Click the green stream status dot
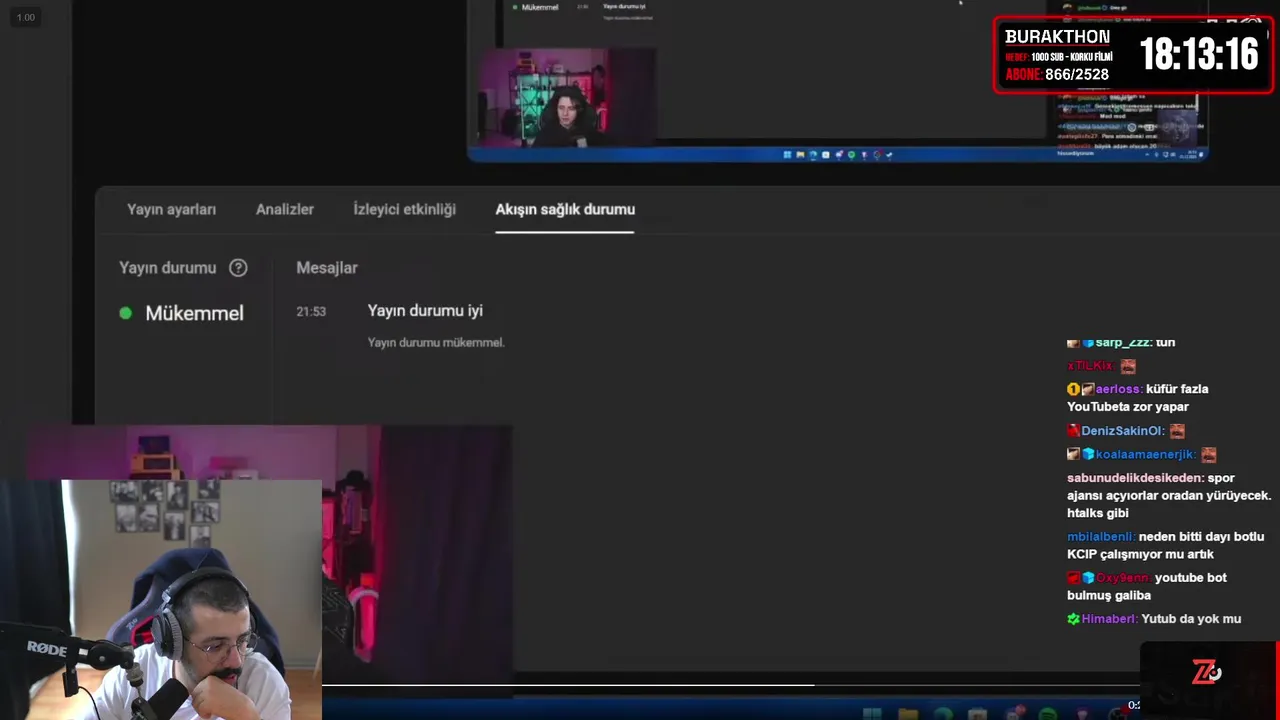Screen dimensions: 1280x720 click(x=125, y=313)
